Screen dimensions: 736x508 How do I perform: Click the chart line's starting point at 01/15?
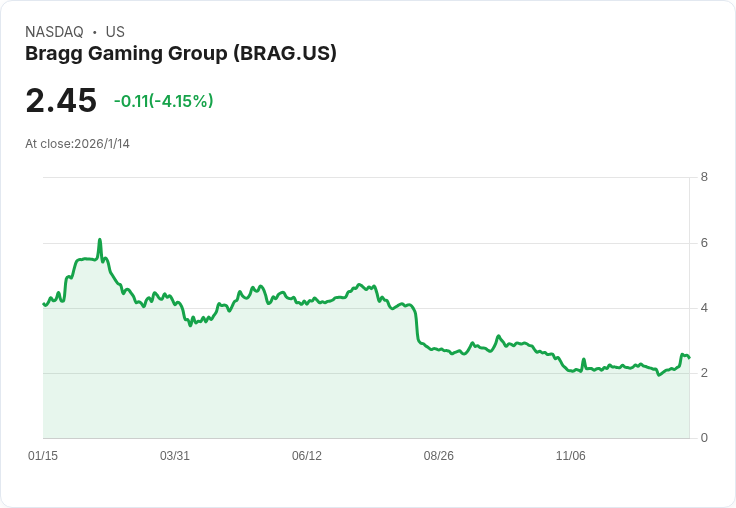44,304
